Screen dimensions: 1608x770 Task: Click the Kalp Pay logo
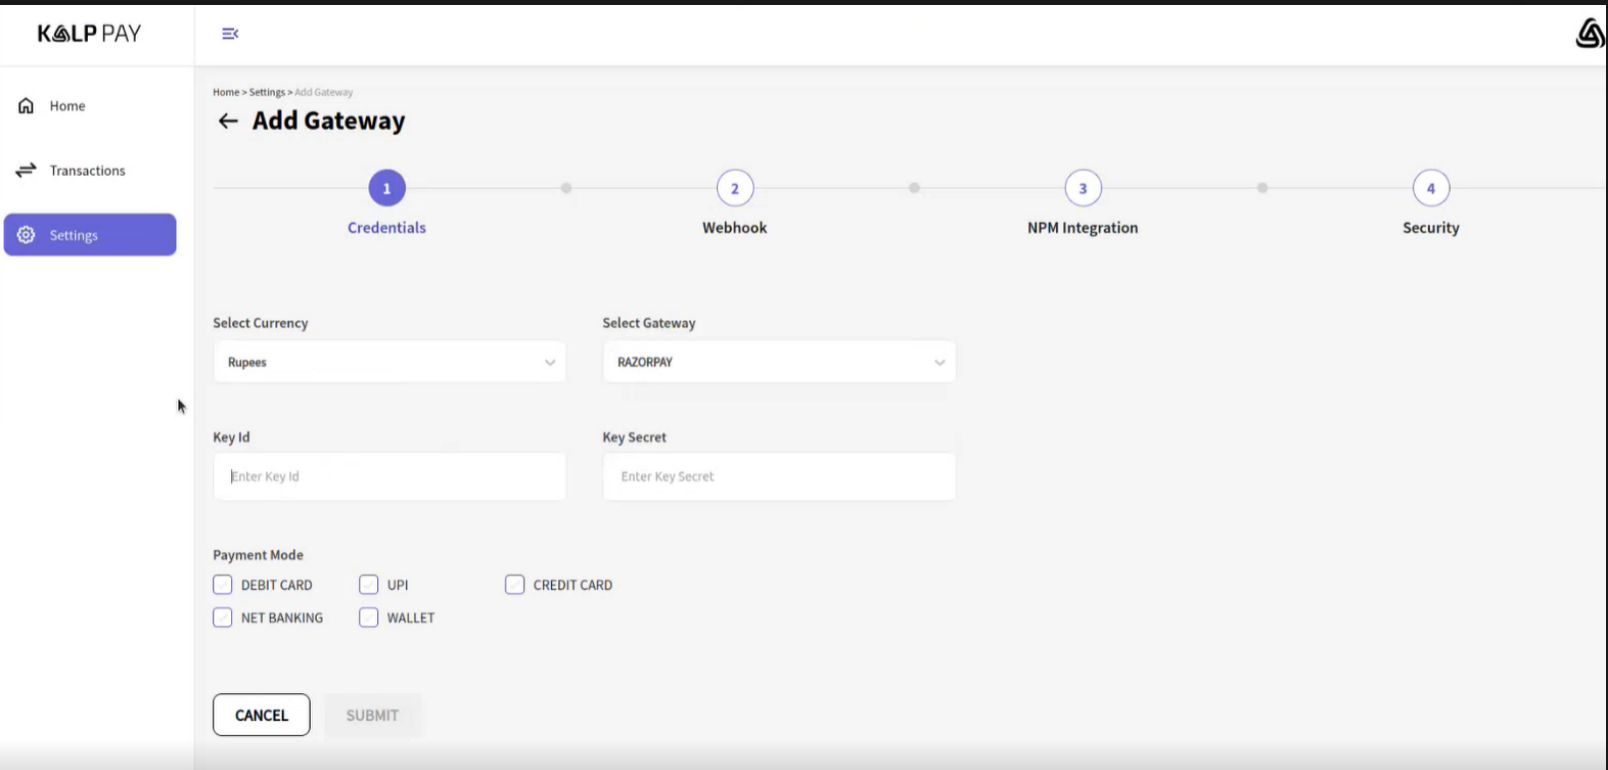[x=89, y=34]
